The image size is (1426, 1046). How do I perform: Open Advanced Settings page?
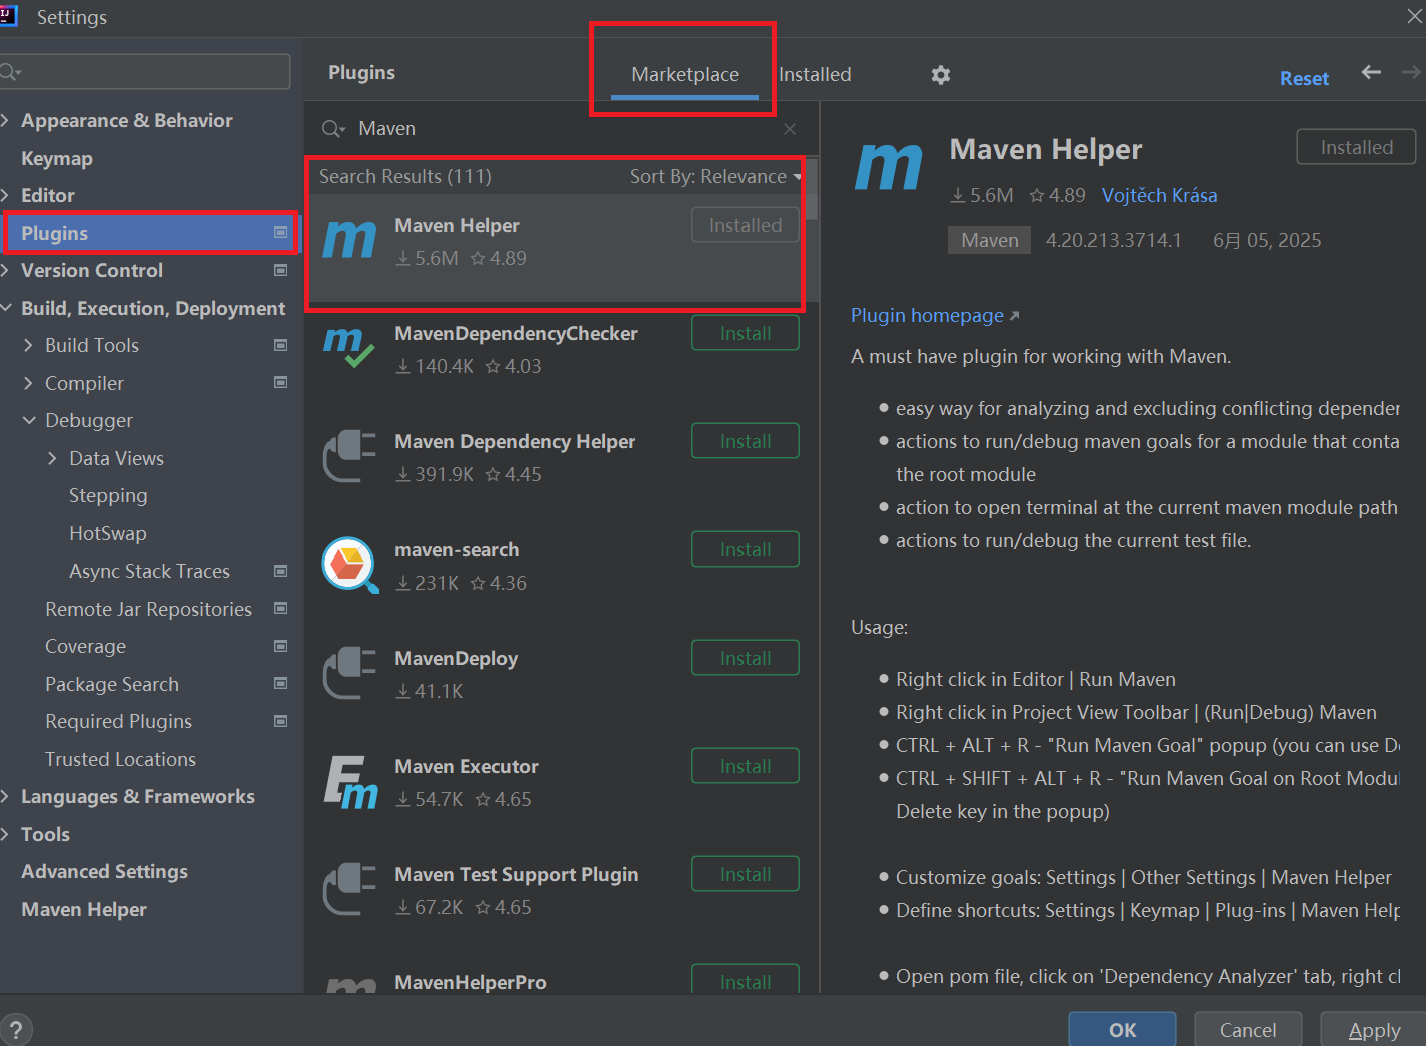(x=104, y=871)
